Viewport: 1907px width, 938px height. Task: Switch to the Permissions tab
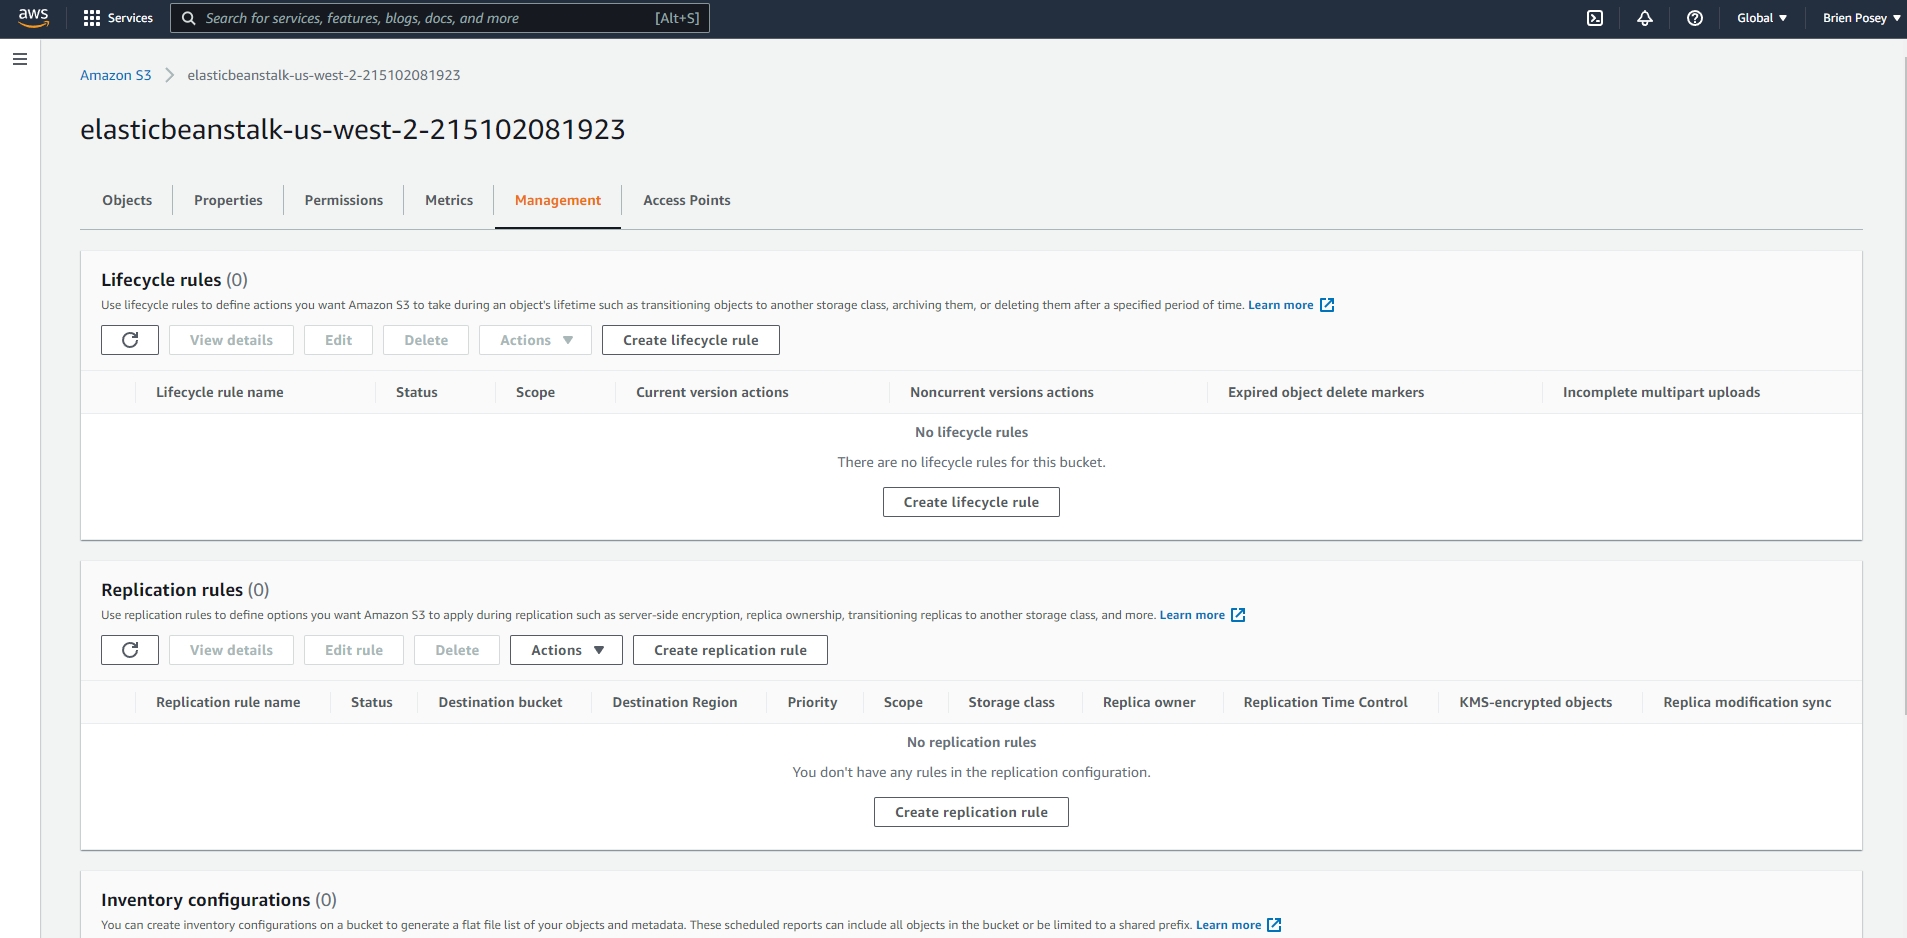tap(344, 200)
